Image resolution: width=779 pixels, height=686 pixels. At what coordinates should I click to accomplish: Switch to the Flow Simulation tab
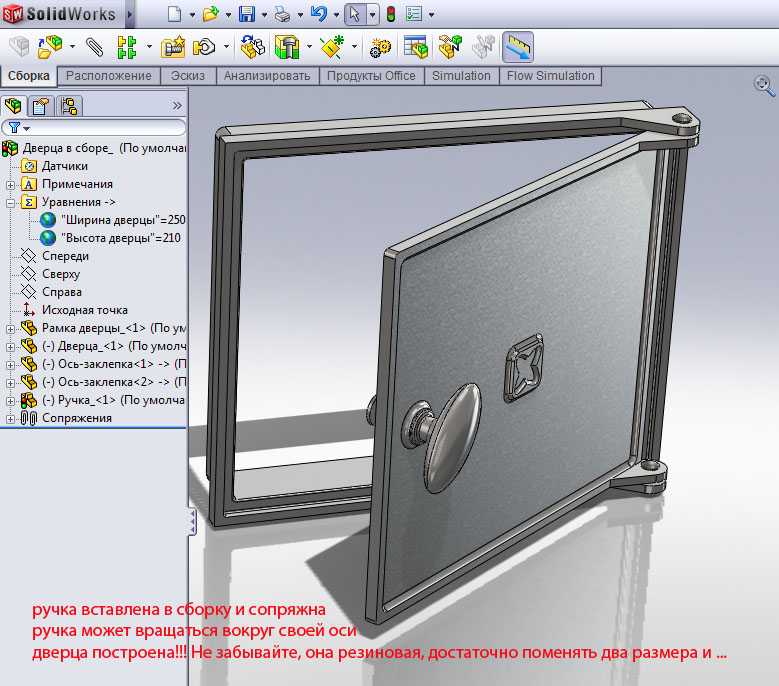click(x=550, y=76)
